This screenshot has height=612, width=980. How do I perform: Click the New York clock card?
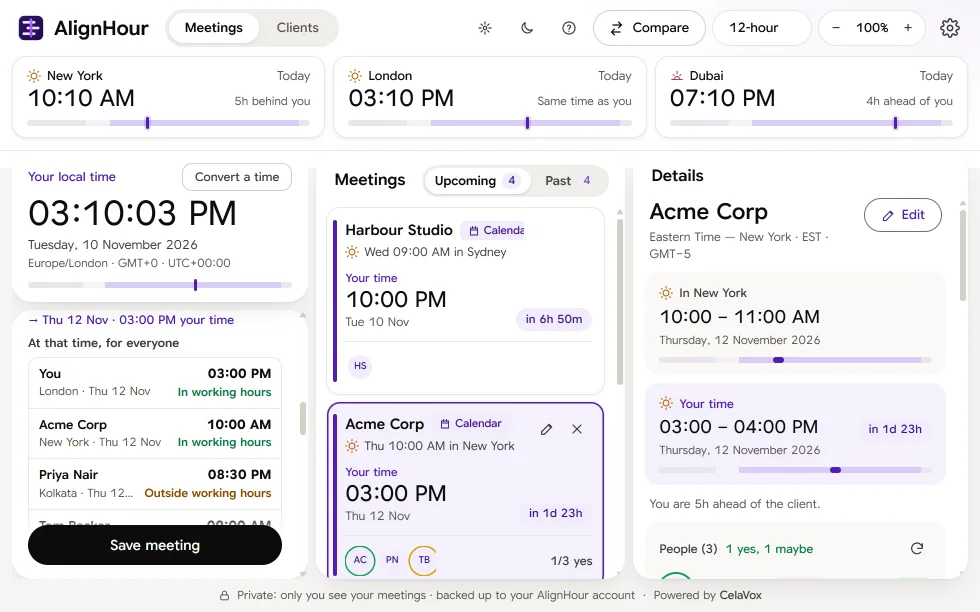tap(169, 97)
